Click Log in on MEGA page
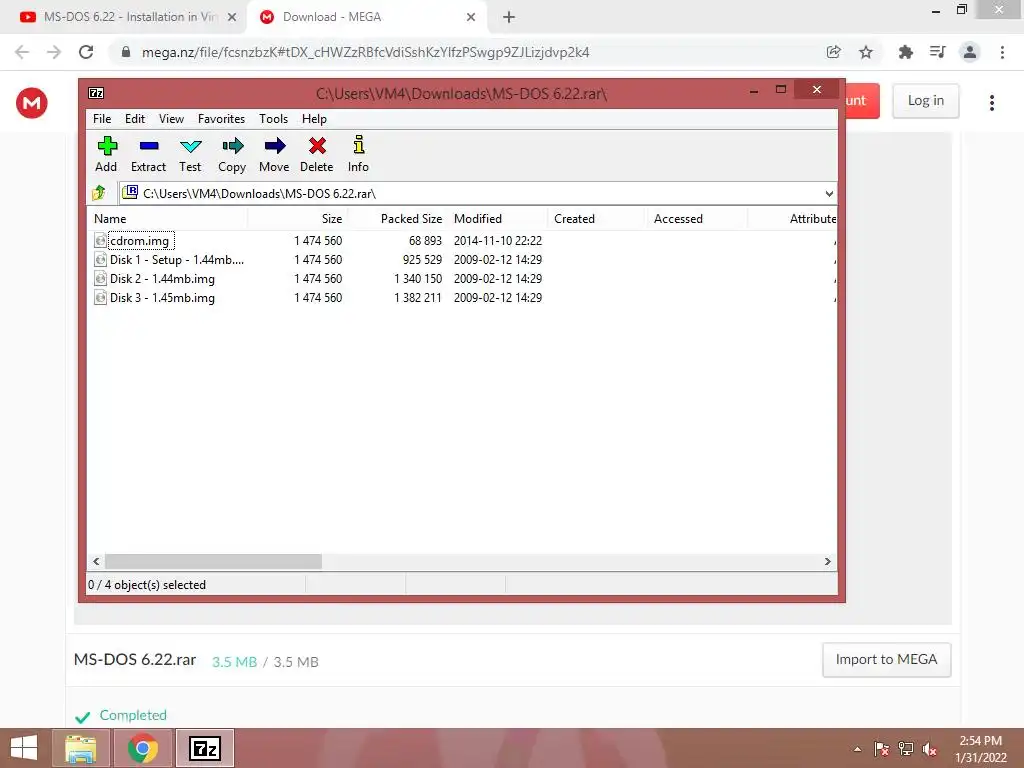 [925, 101]
